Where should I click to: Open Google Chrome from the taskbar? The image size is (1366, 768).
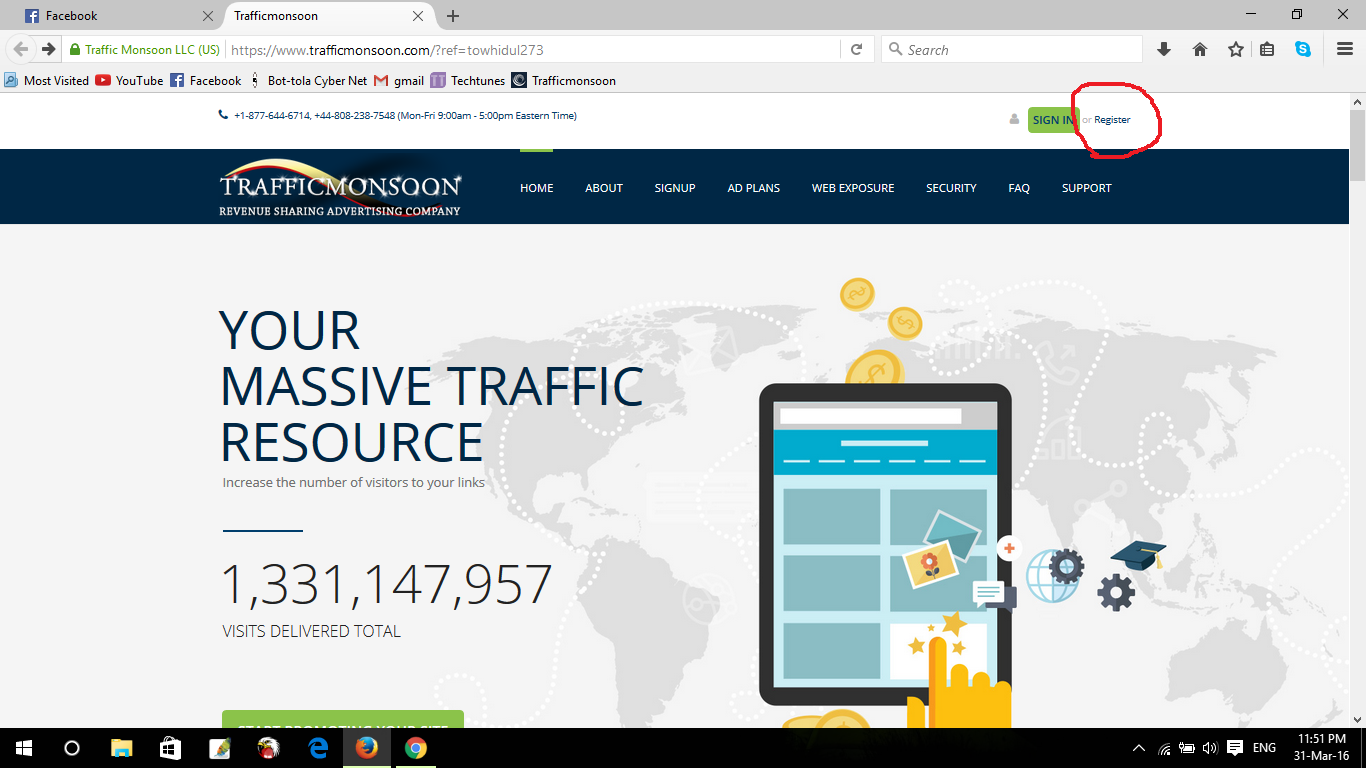[416, 748]
